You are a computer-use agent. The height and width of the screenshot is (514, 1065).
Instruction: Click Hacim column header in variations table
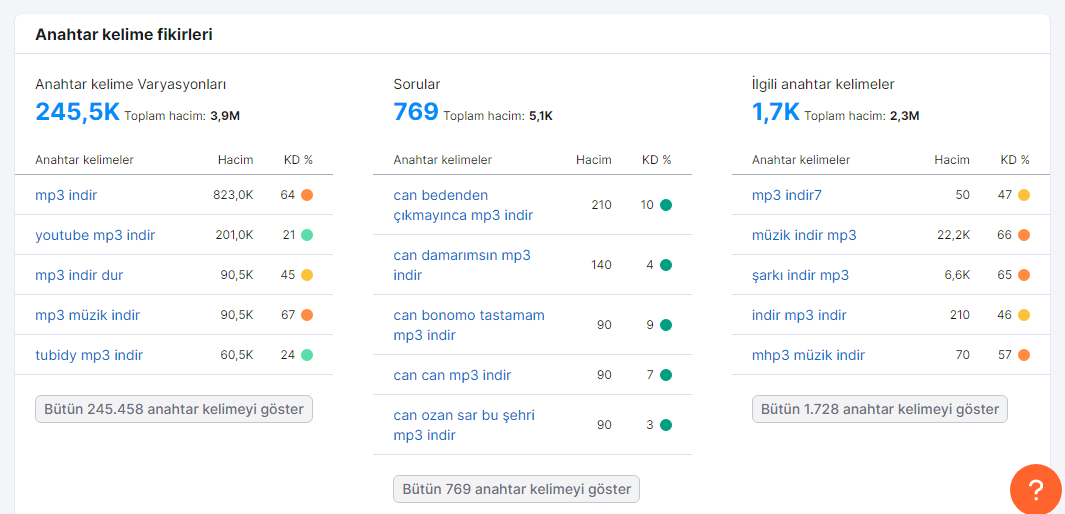pos(236,160)
